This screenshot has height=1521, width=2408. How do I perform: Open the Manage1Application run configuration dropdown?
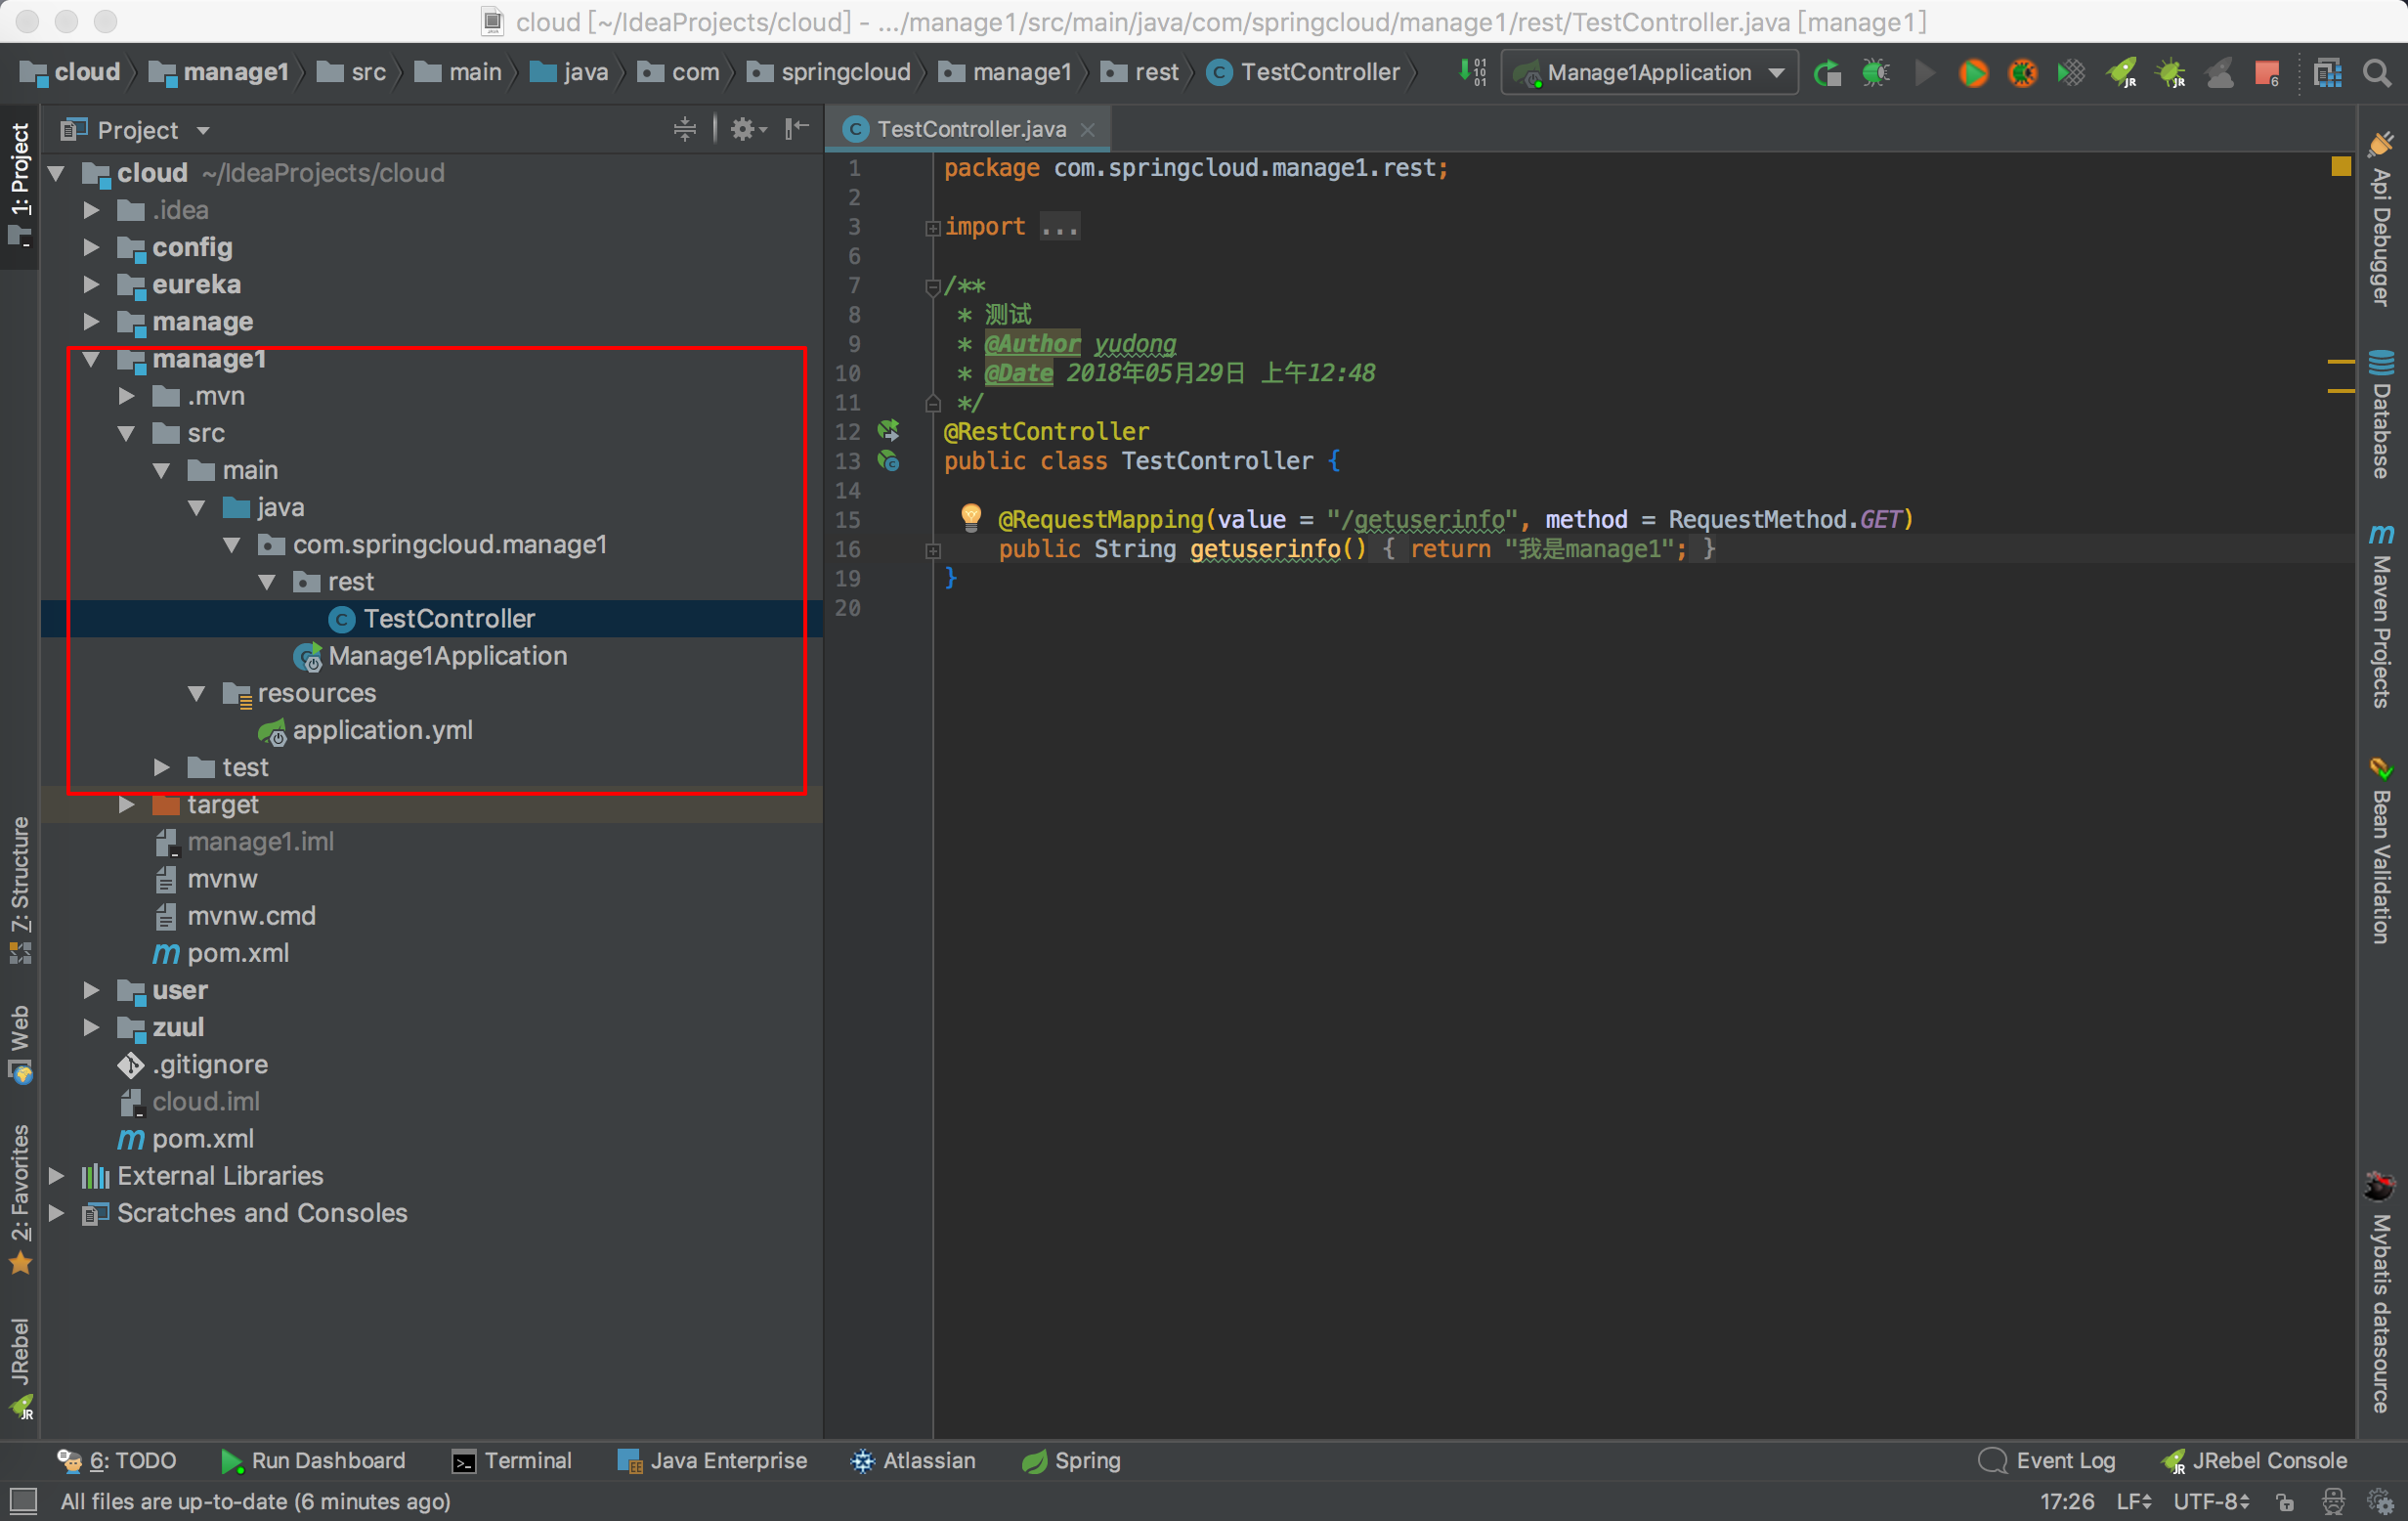coord(1649,73)
